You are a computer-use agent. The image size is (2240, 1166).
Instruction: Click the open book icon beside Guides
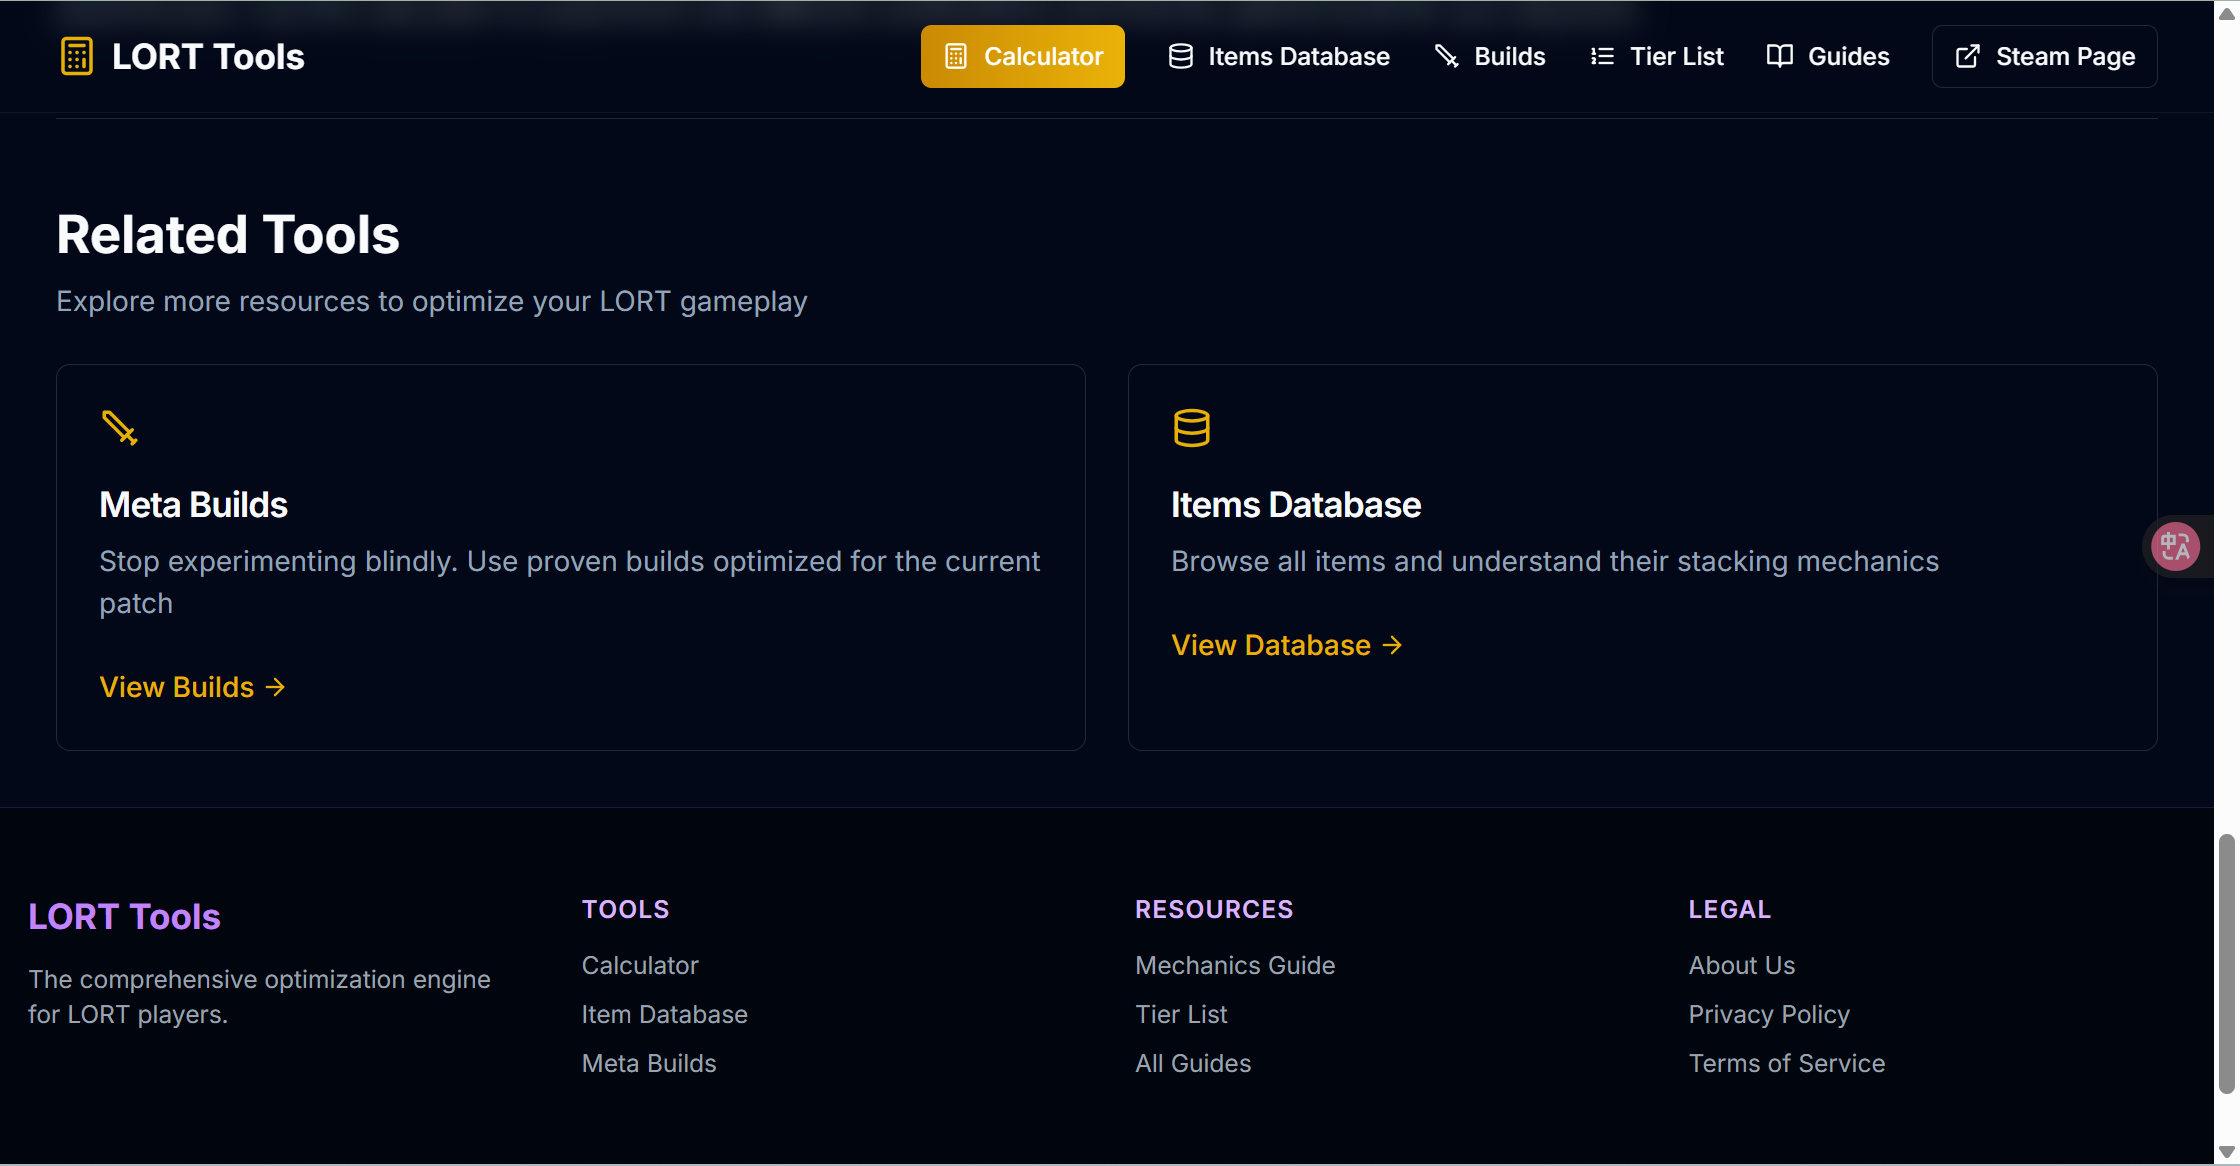pyautogui.click(x=1780, y=56)
